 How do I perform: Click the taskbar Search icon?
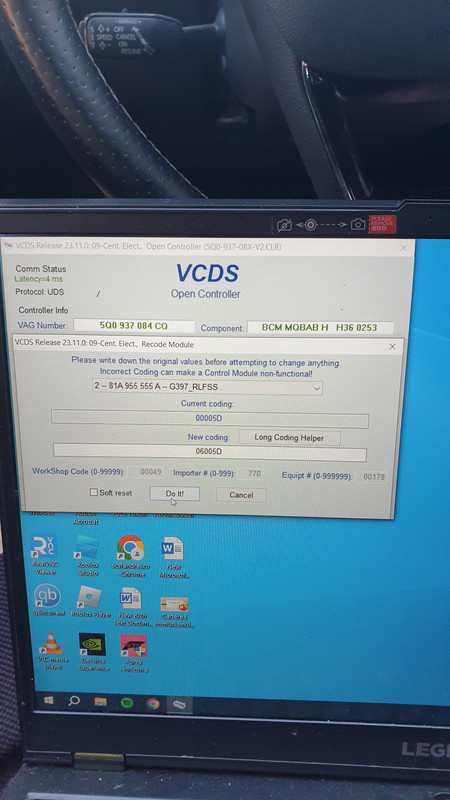point(74,701)
